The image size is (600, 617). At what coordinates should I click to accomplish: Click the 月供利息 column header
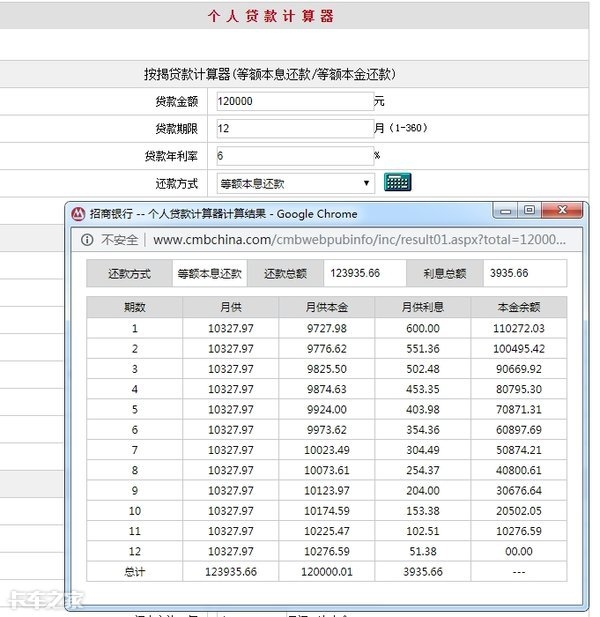tap(423, 307)
